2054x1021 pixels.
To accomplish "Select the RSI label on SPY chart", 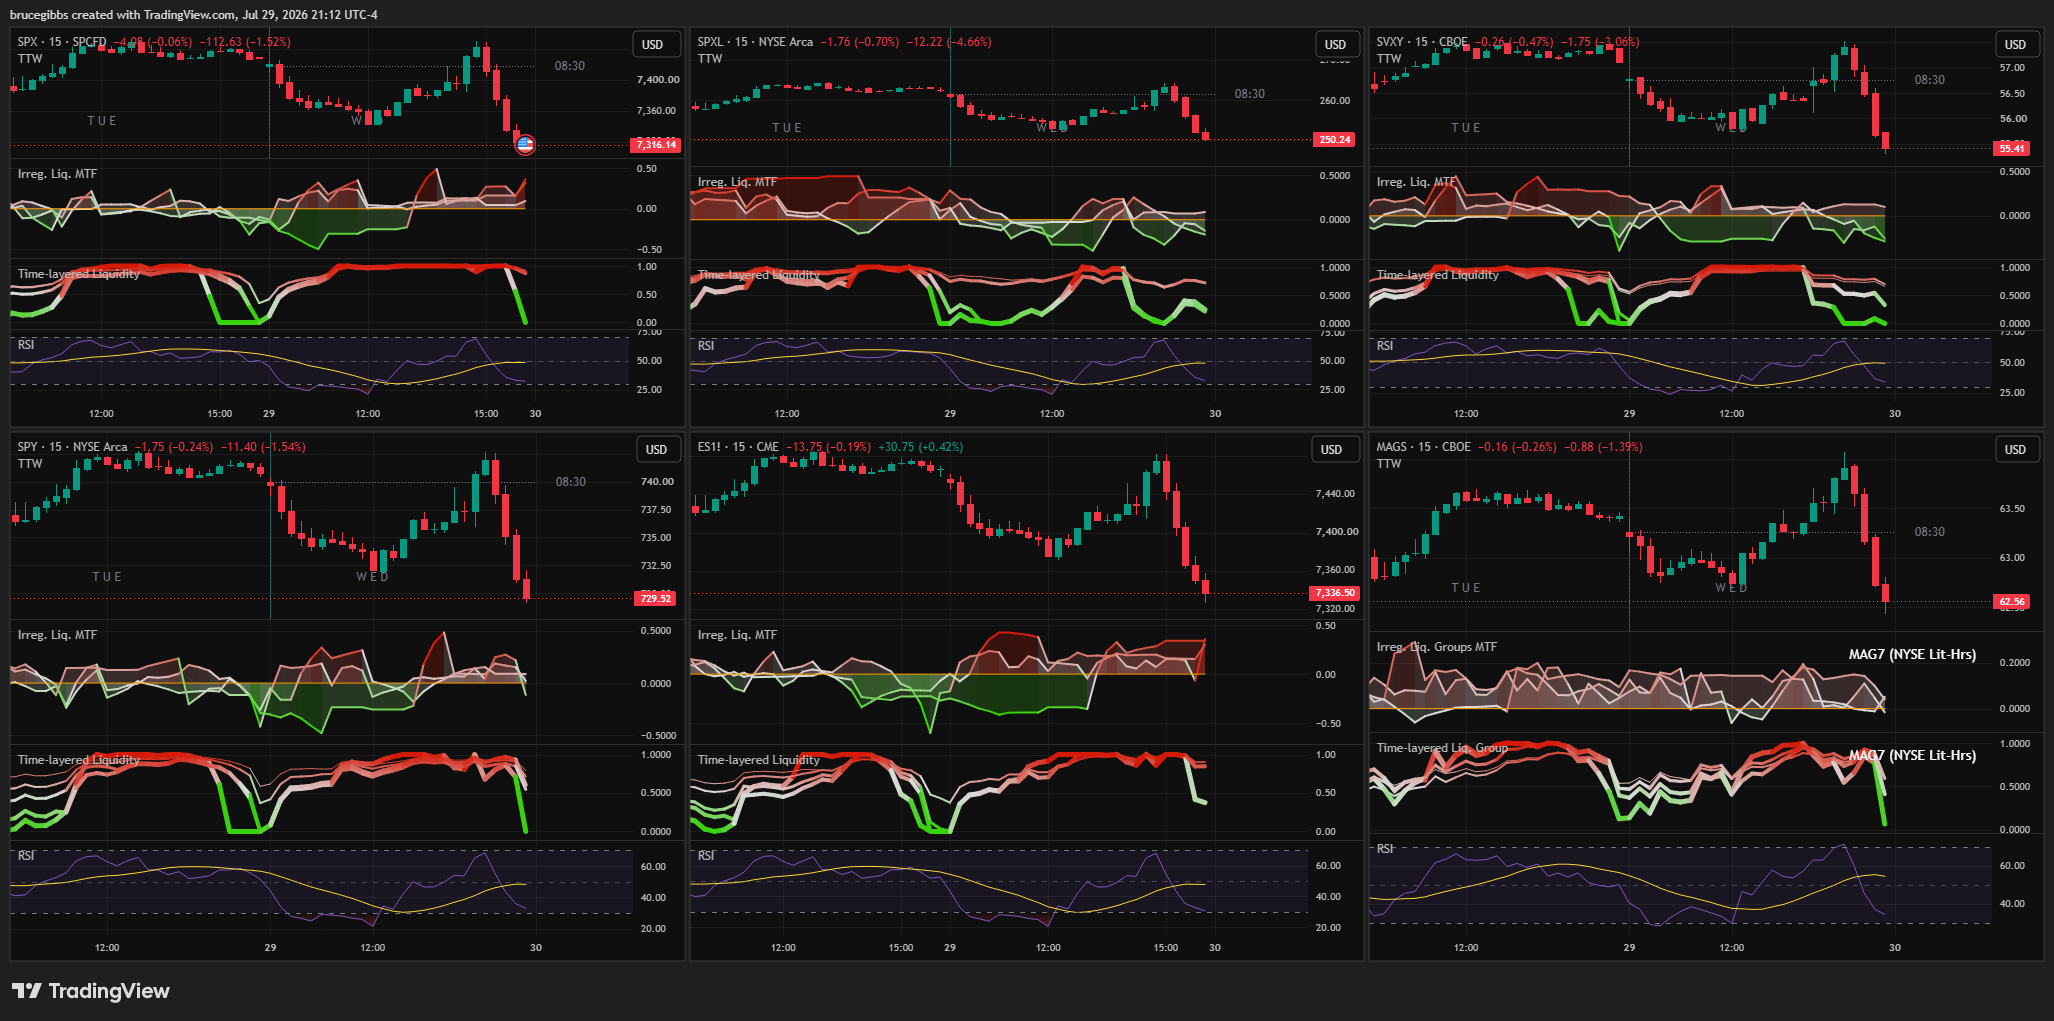I will pyautogui.click(x=26, y=856).
